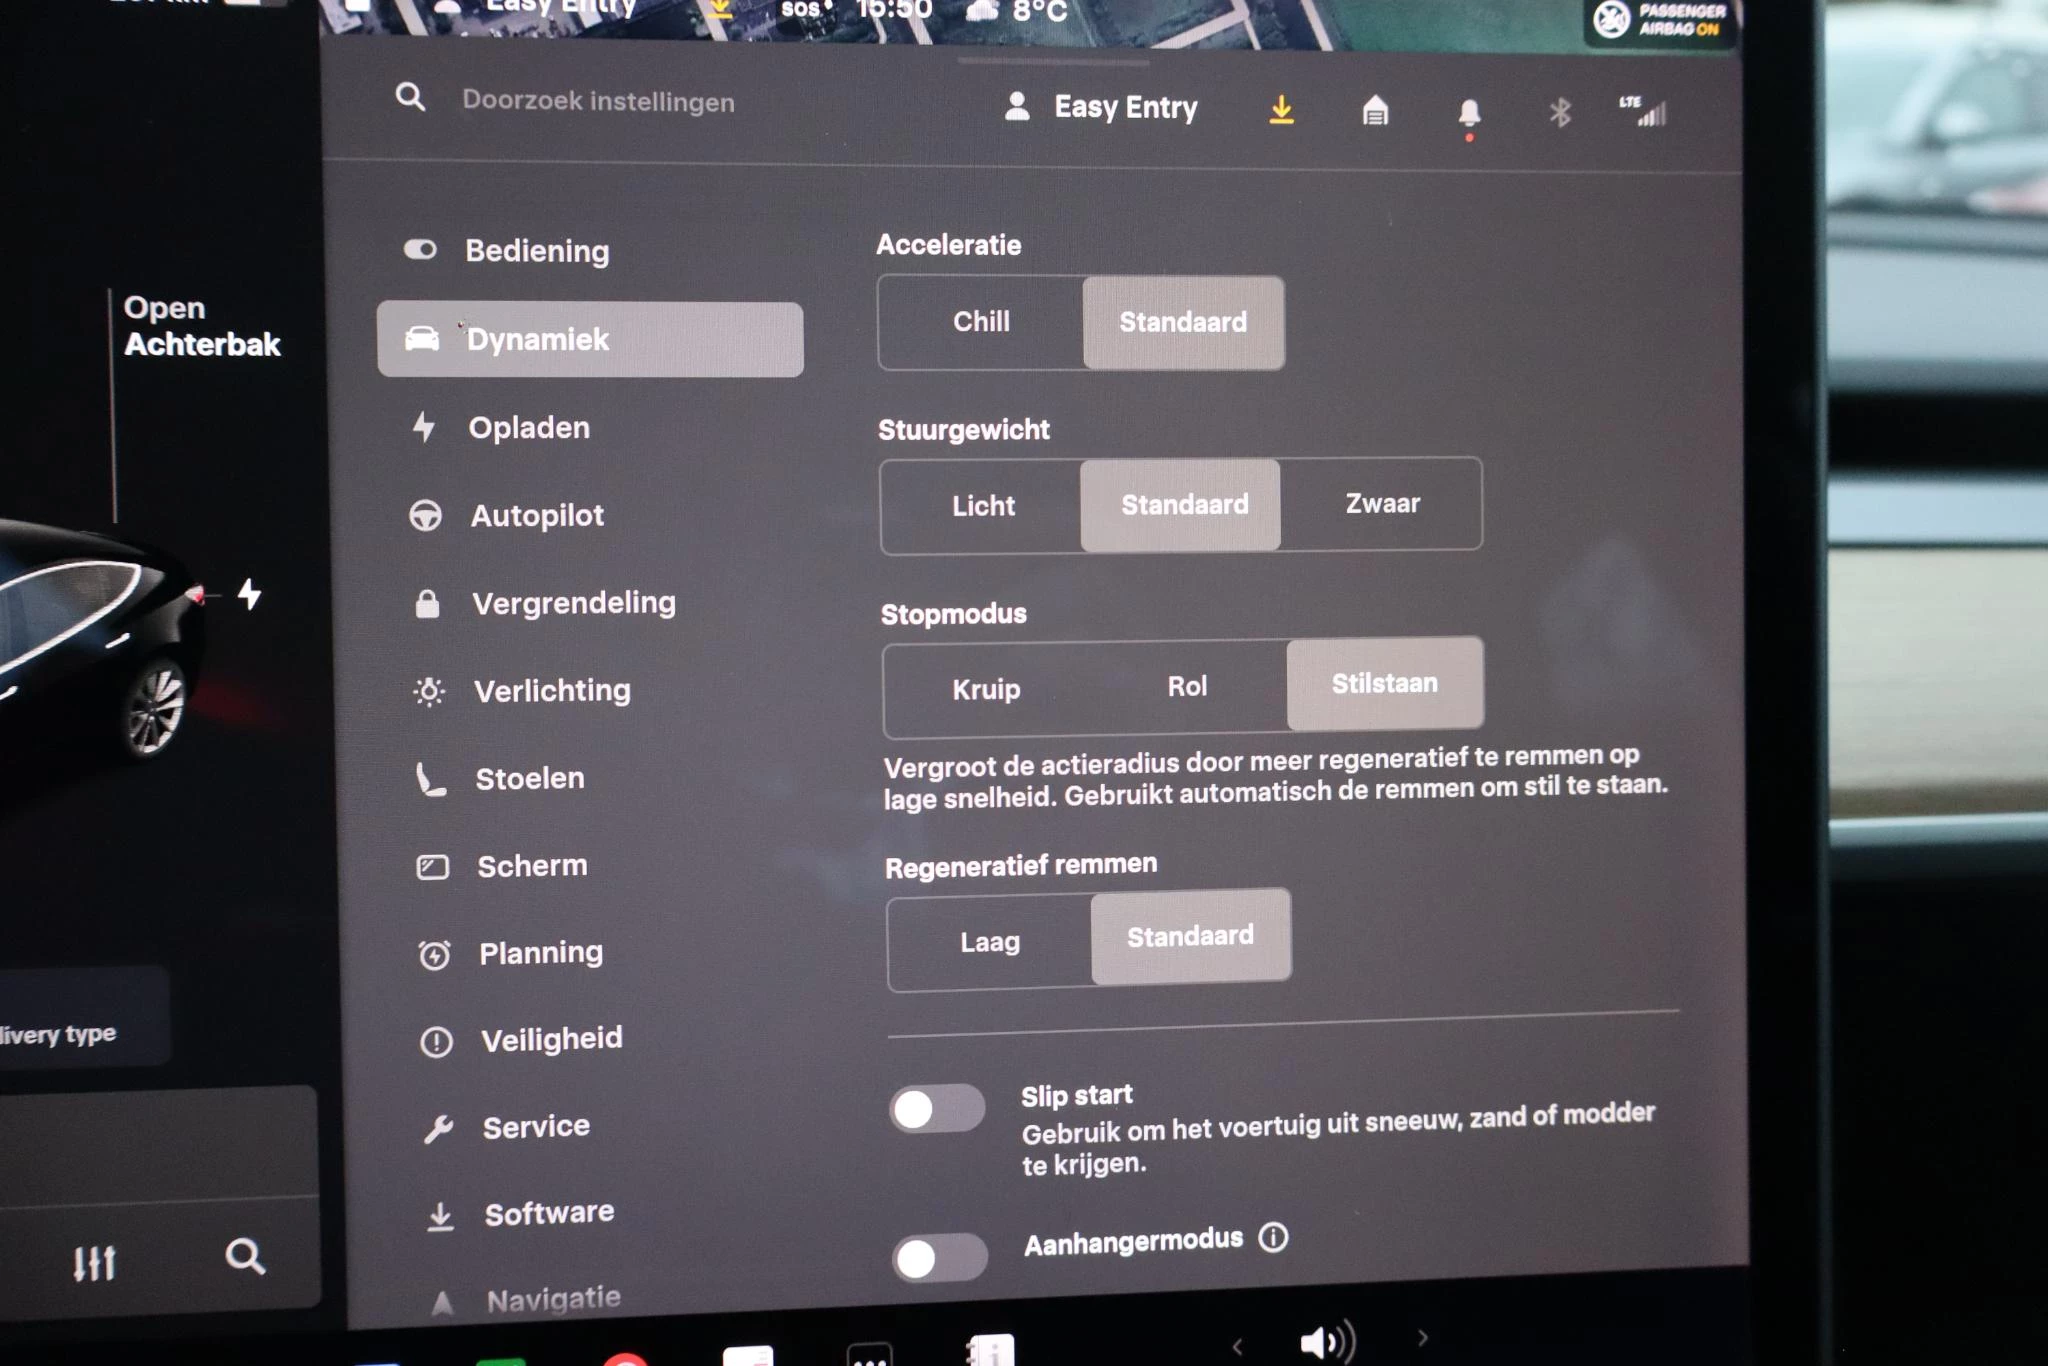Select Chill acceleration mode

point(980,322)
